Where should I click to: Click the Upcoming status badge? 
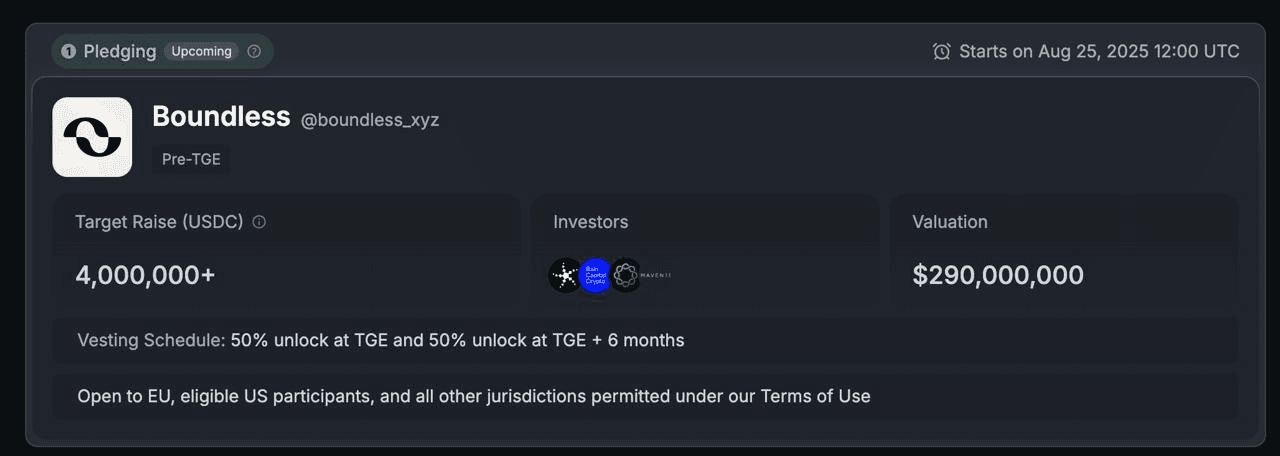202,51
